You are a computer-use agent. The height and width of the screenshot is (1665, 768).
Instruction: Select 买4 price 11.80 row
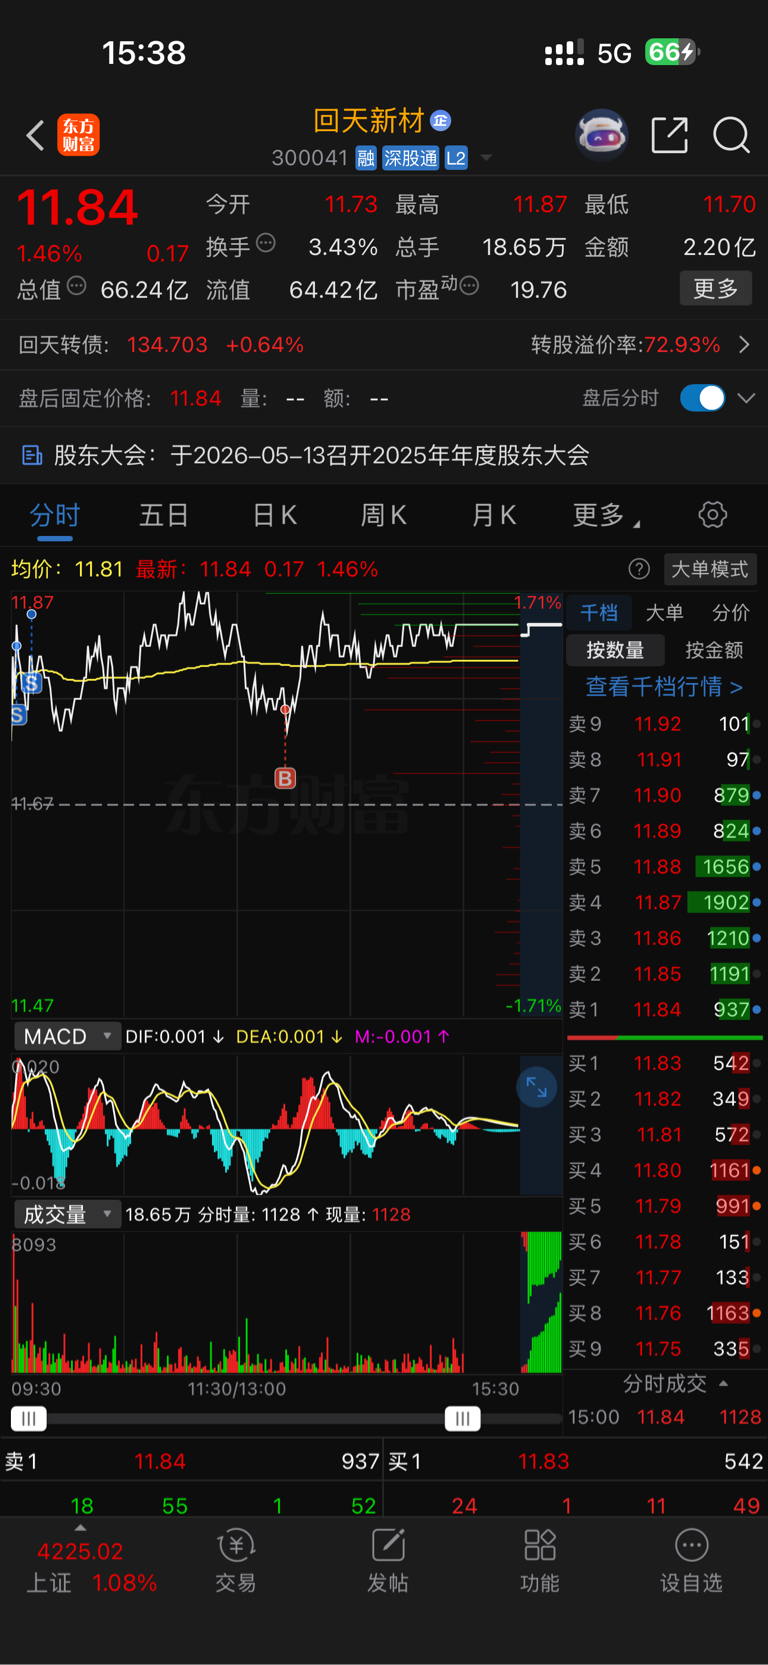(665, 1171)
